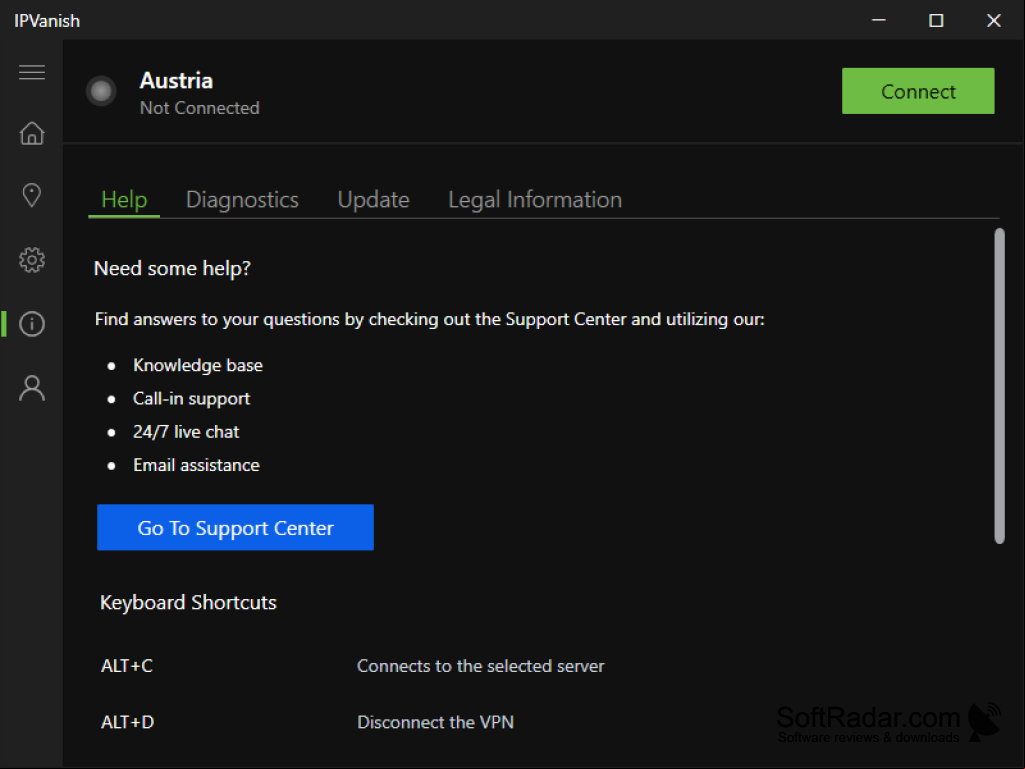
Task: Click Go To Support Center button
Action: coord(235,527)
